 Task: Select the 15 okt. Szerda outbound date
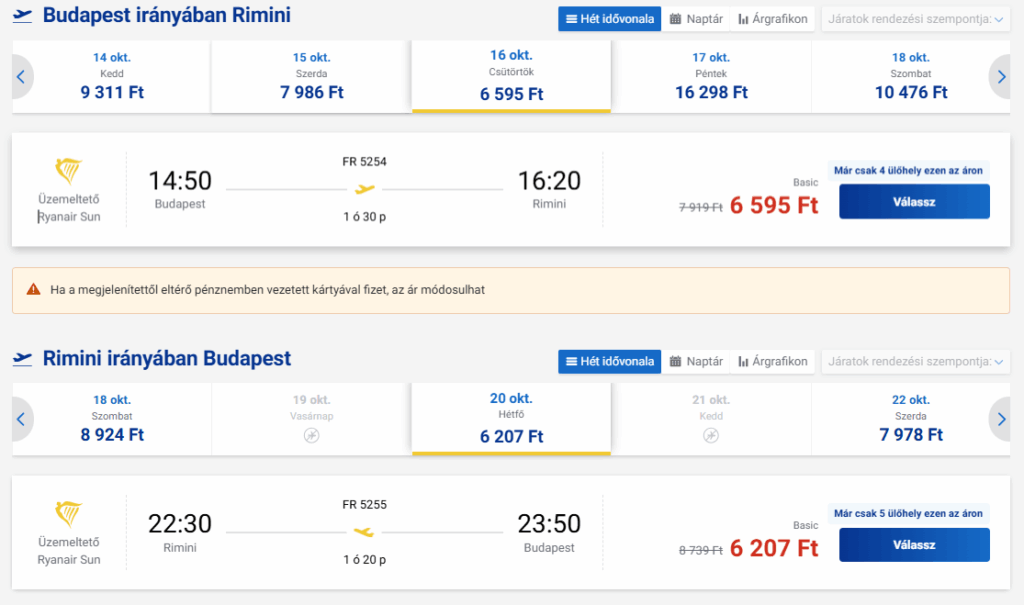click(311, 76)
